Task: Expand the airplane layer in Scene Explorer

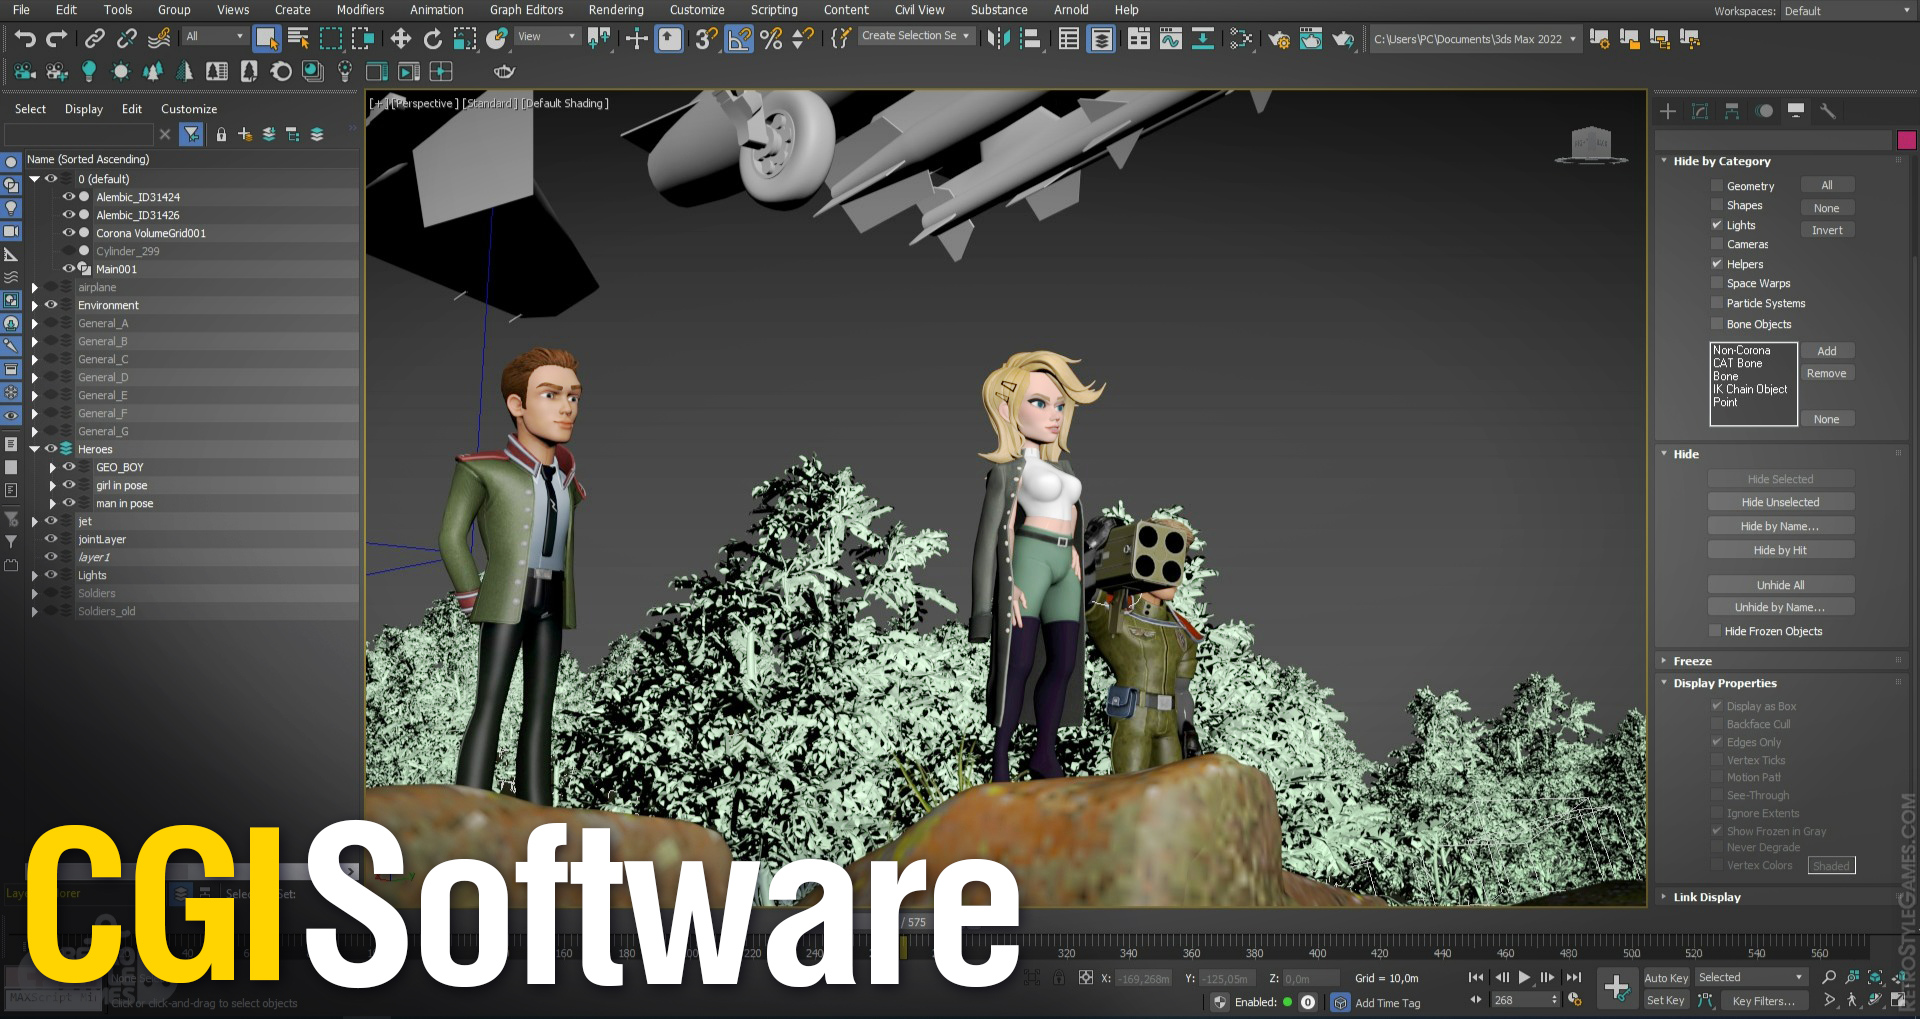Action: pyautogui.click(x=34, y=287)
